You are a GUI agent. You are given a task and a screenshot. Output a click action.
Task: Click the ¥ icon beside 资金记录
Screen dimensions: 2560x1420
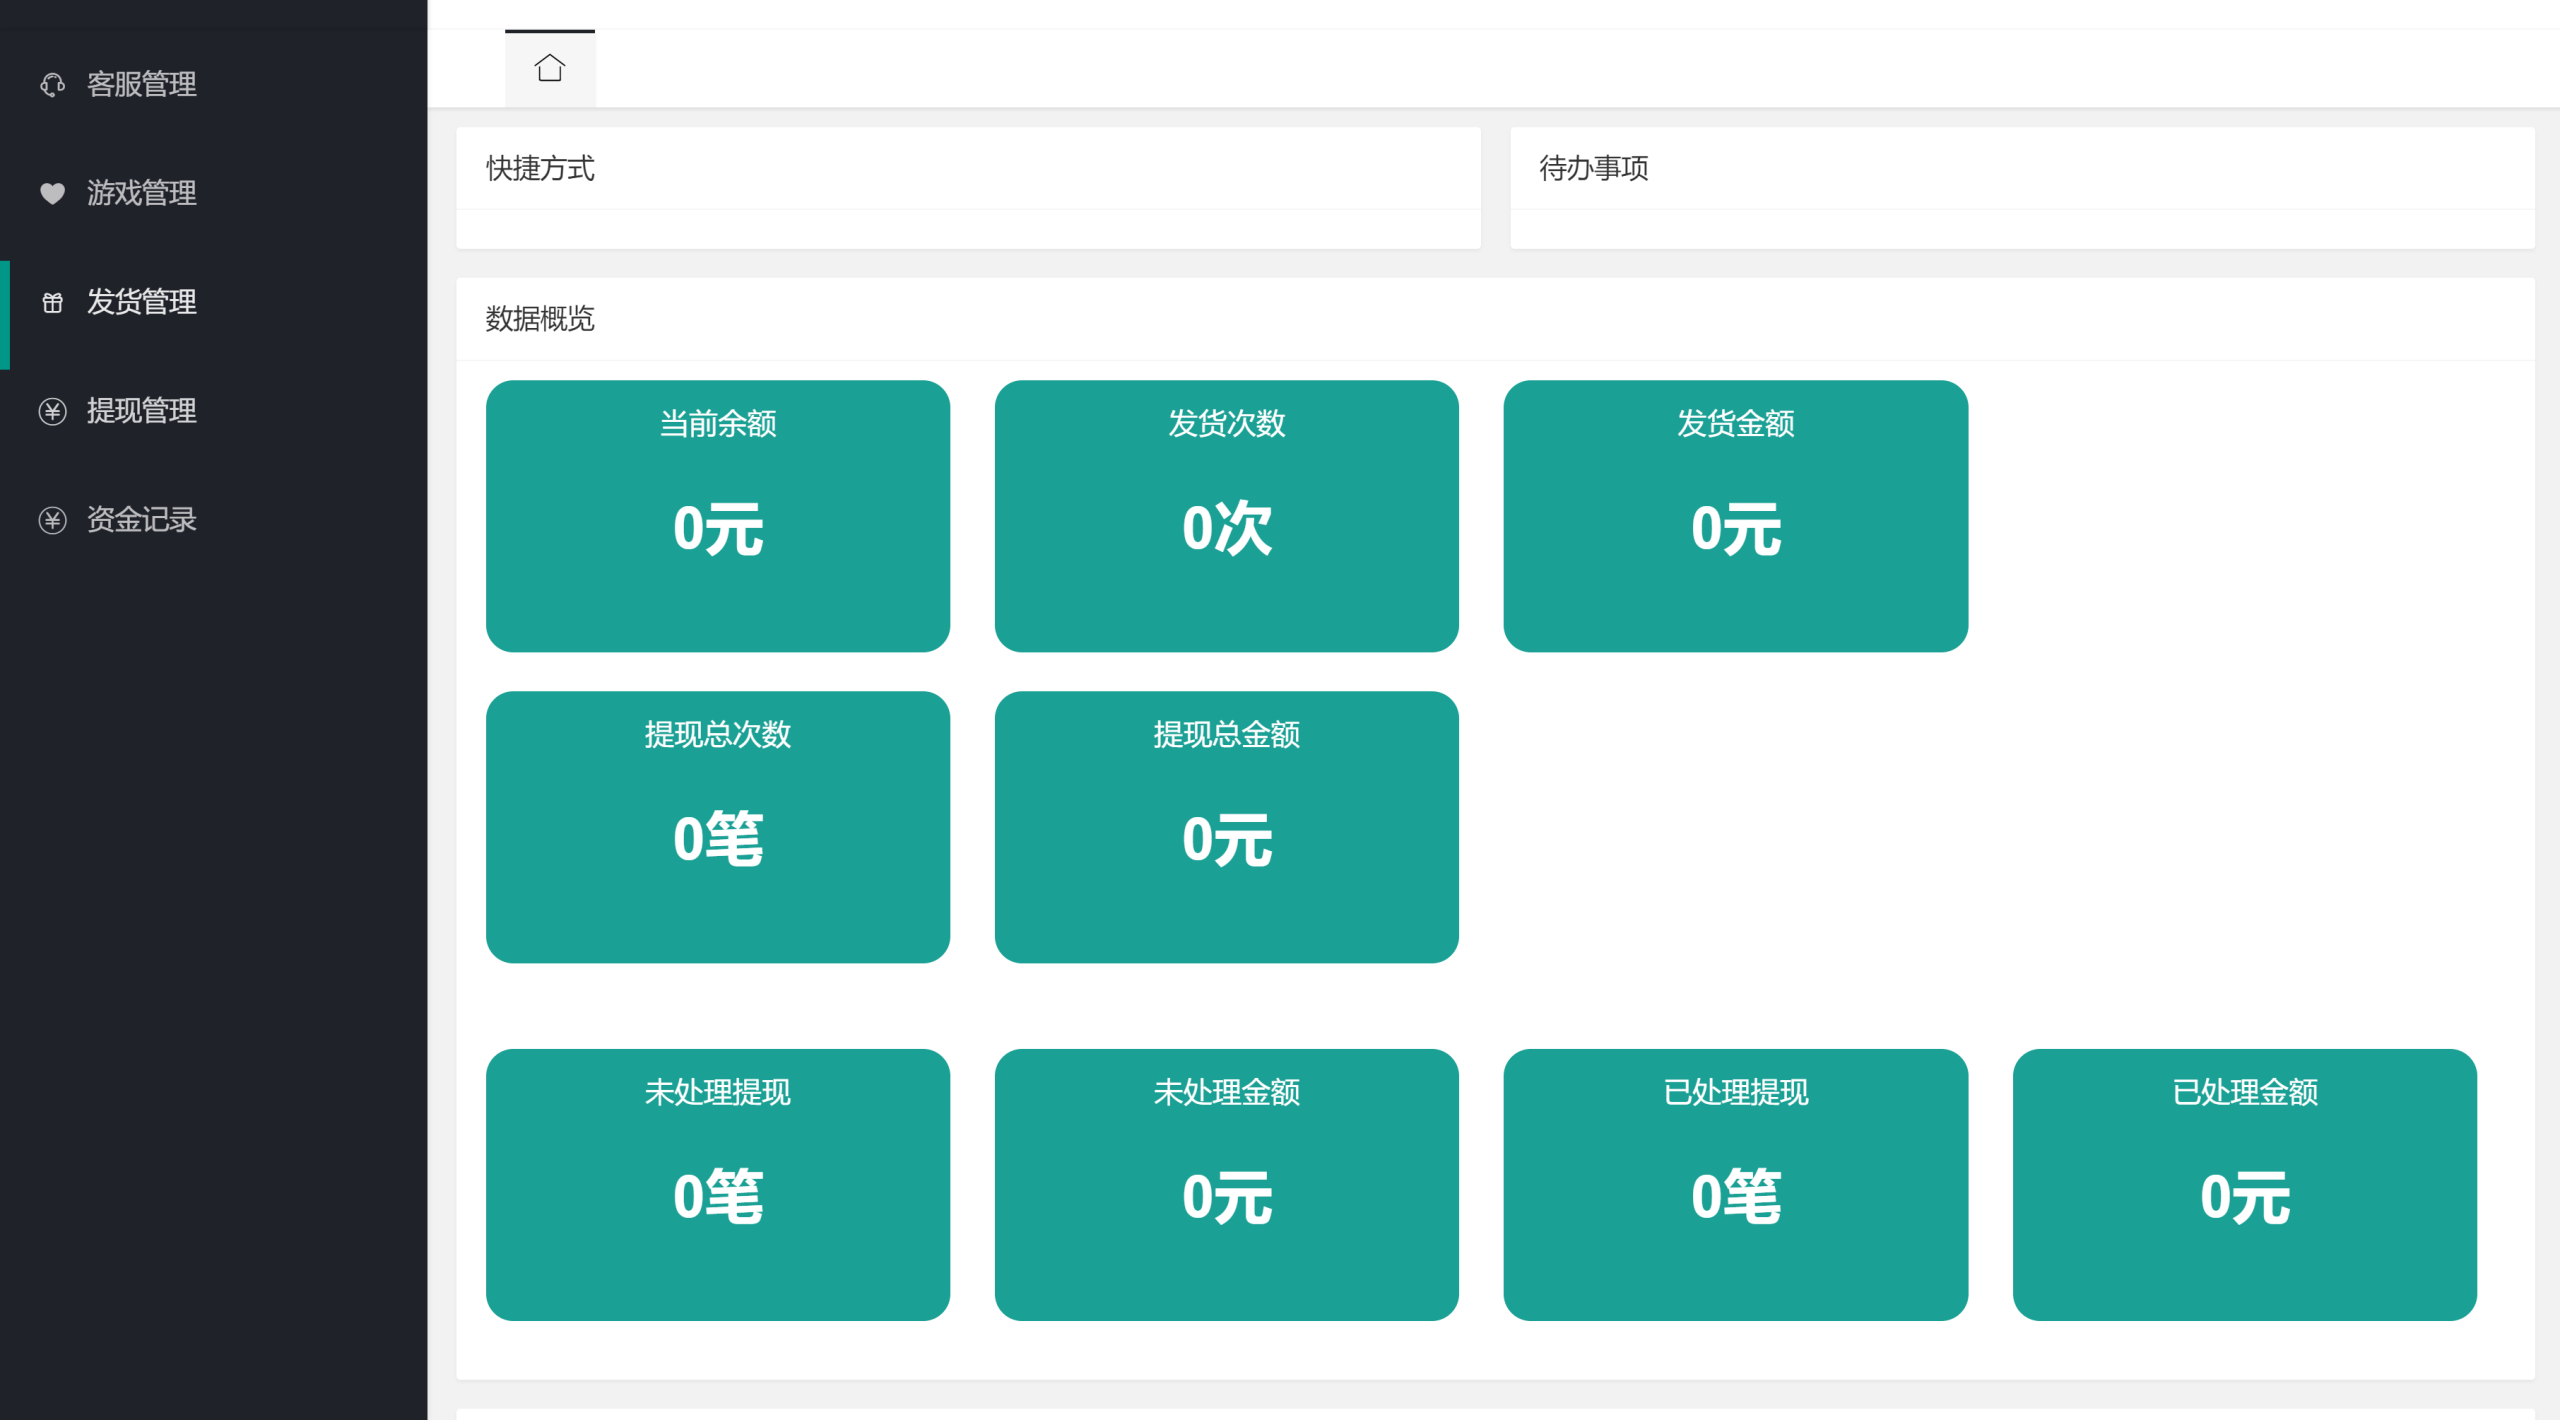tap(54, 520)
